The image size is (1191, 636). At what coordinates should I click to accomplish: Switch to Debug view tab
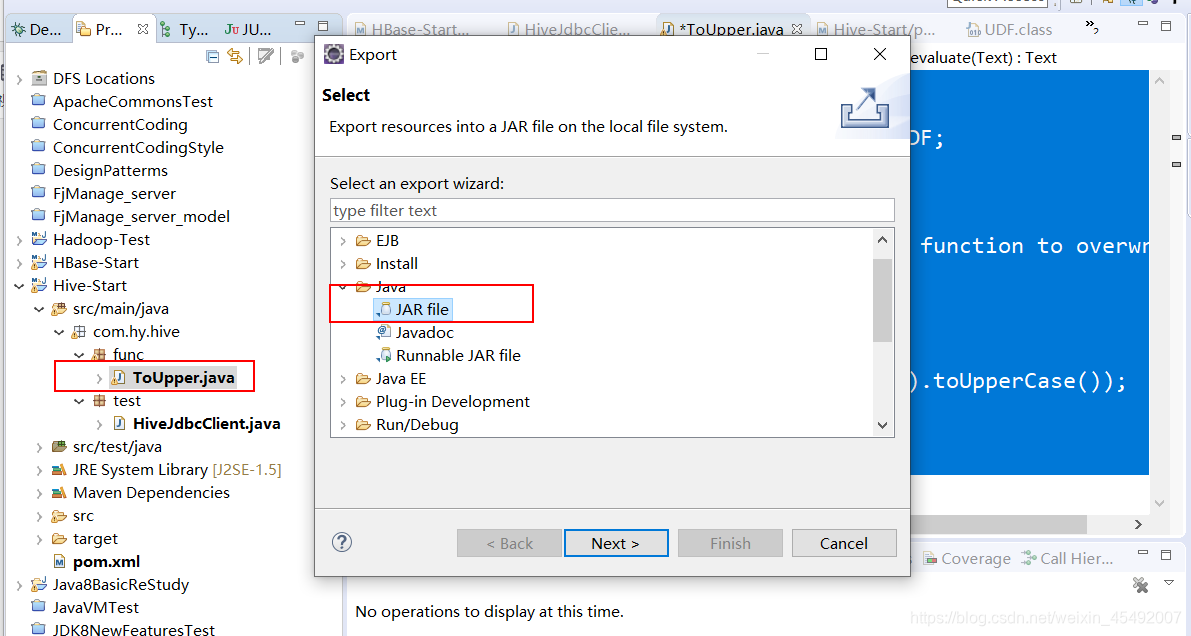tap(36, 30)
